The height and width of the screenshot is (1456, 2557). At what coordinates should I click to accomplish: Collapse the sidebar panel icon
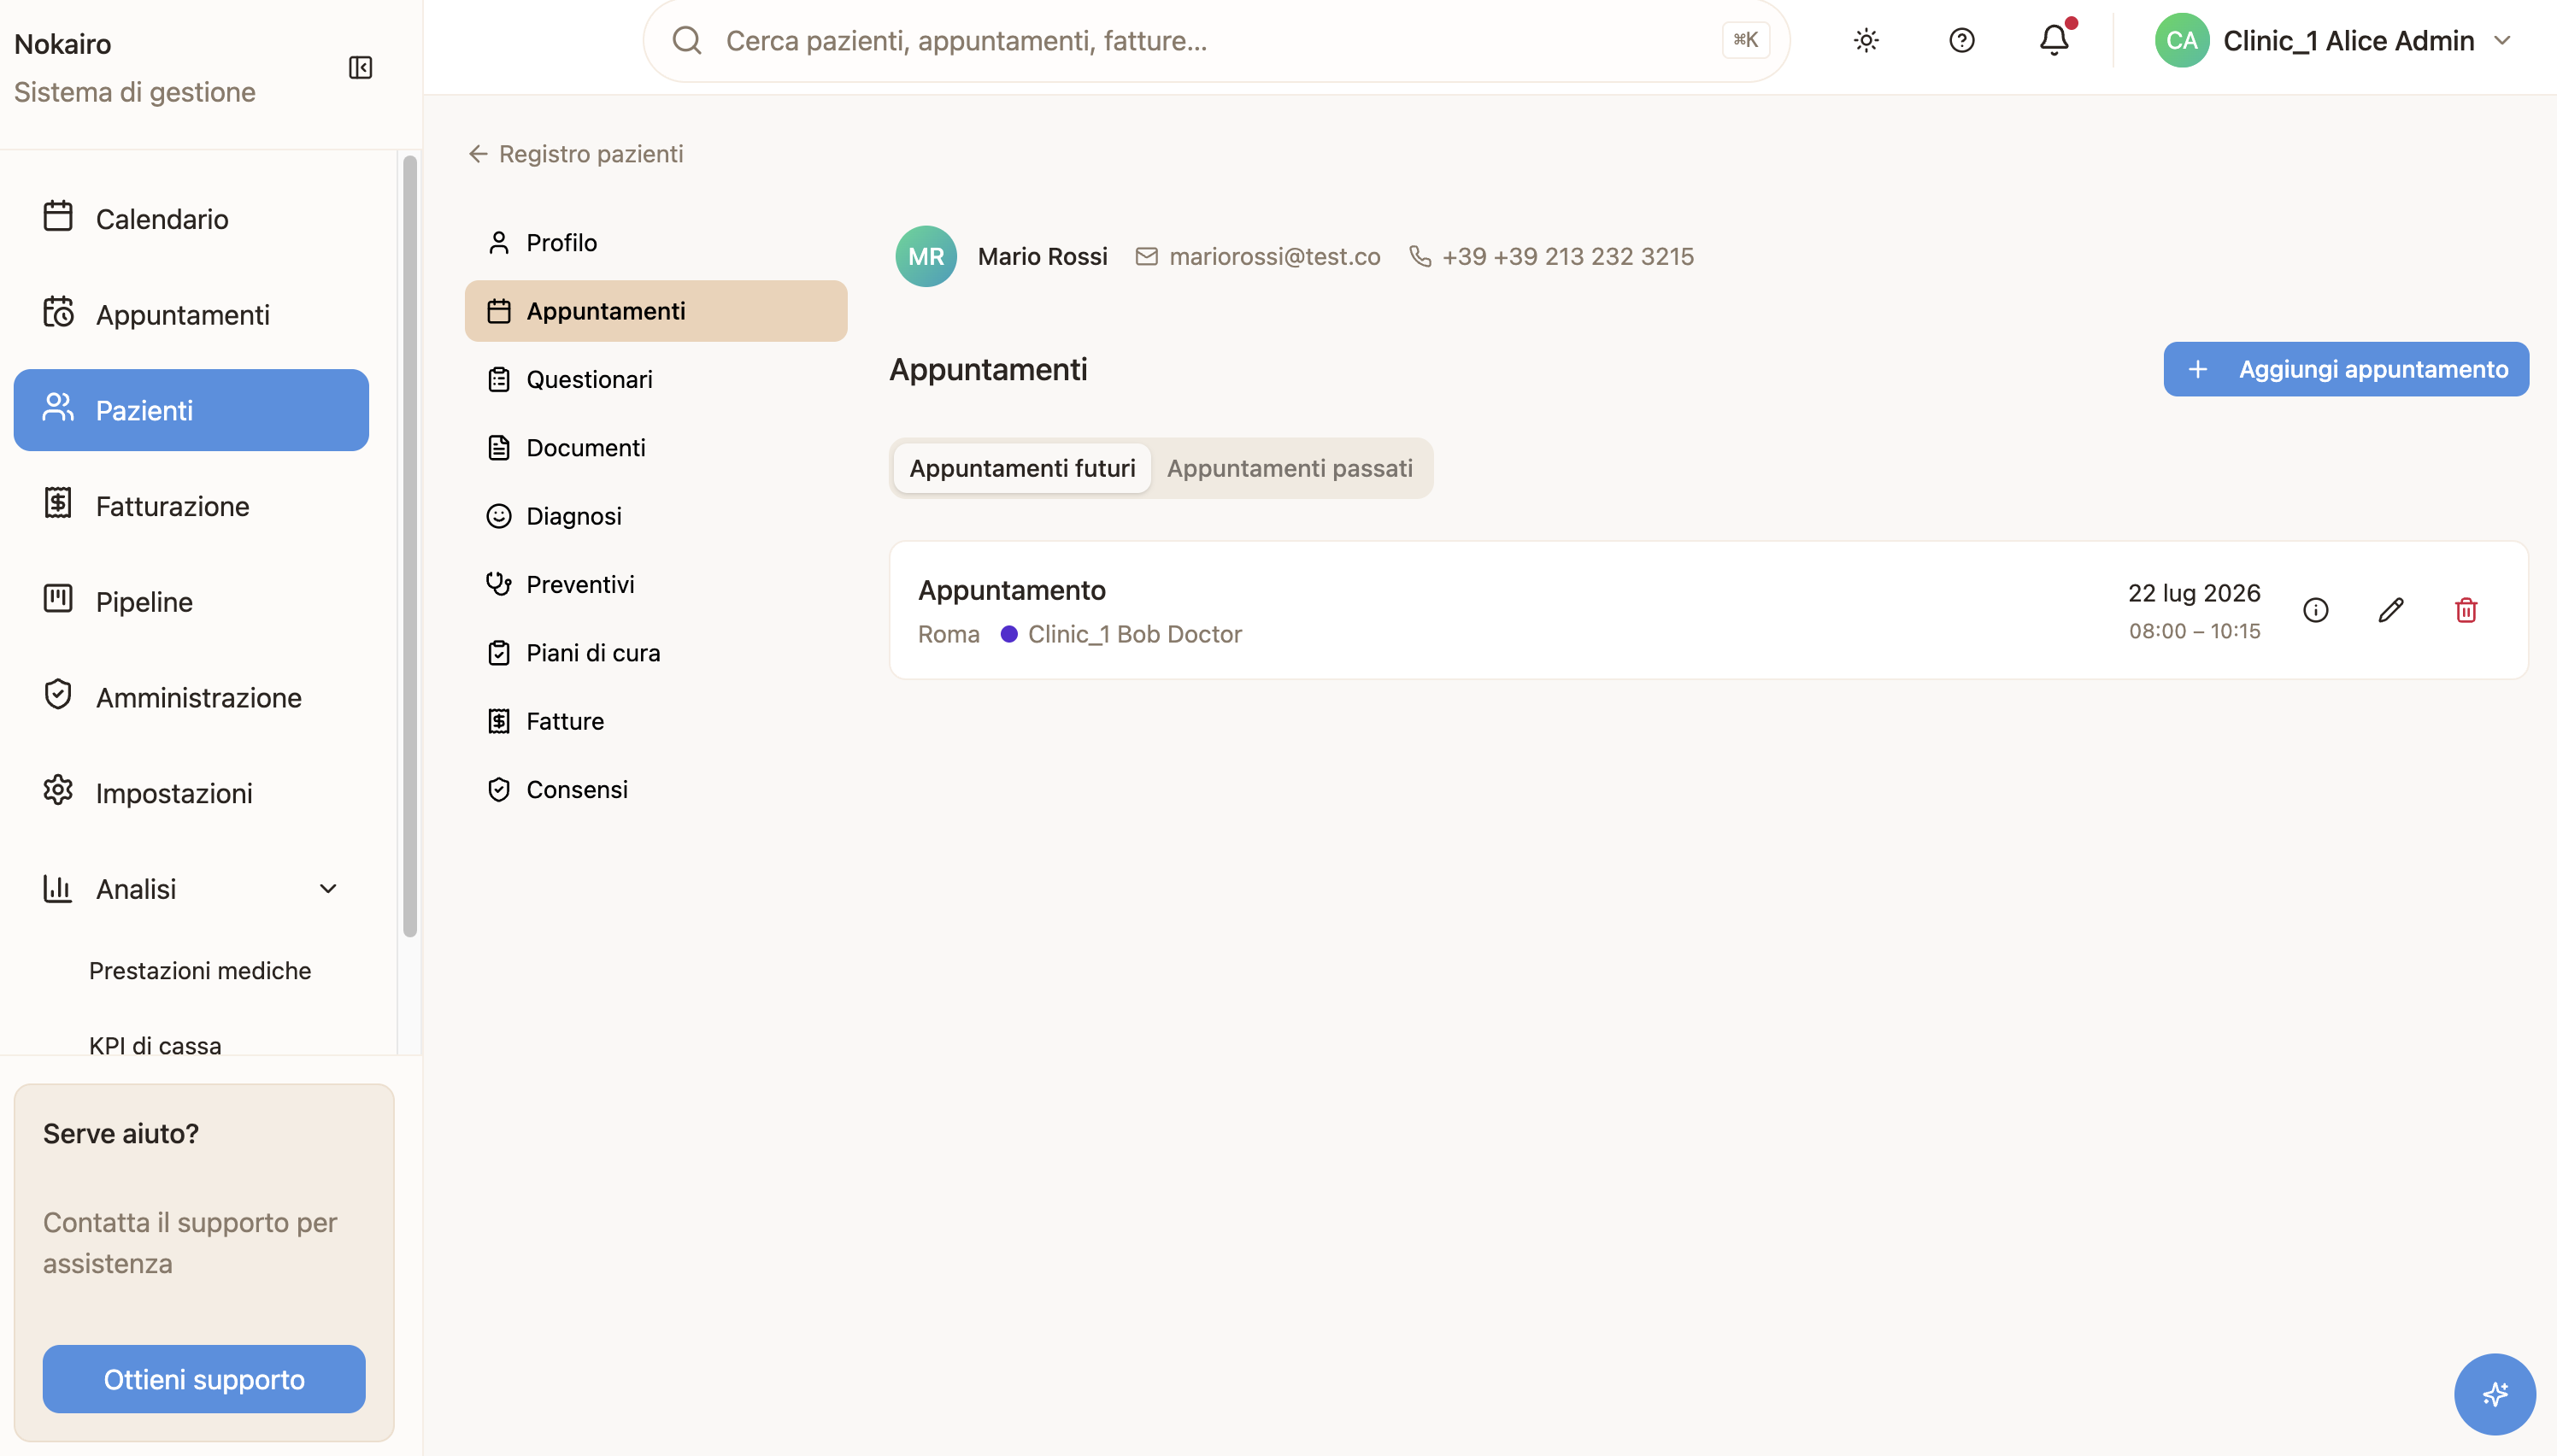coord(360,68)
